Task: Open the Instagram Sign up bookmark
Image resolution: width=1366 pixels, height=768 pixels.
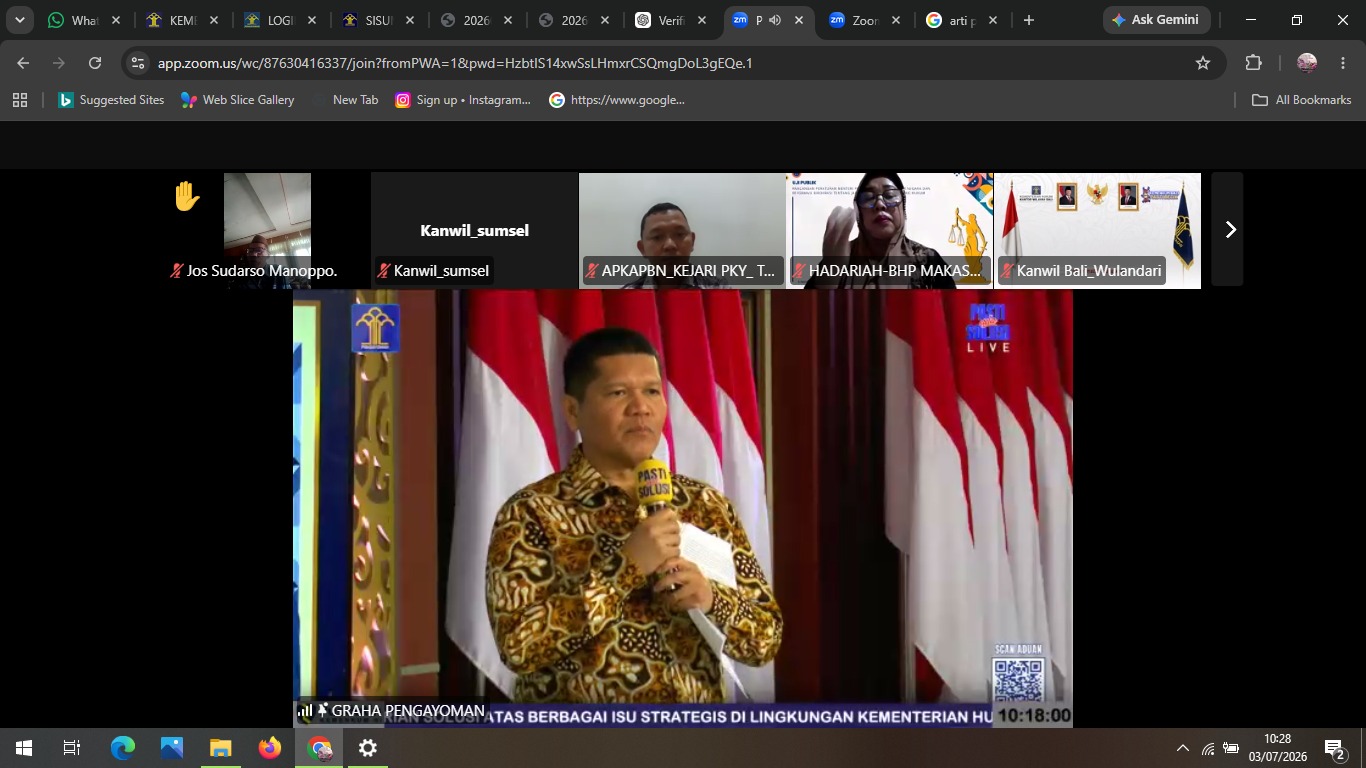Action: [463, 100]
